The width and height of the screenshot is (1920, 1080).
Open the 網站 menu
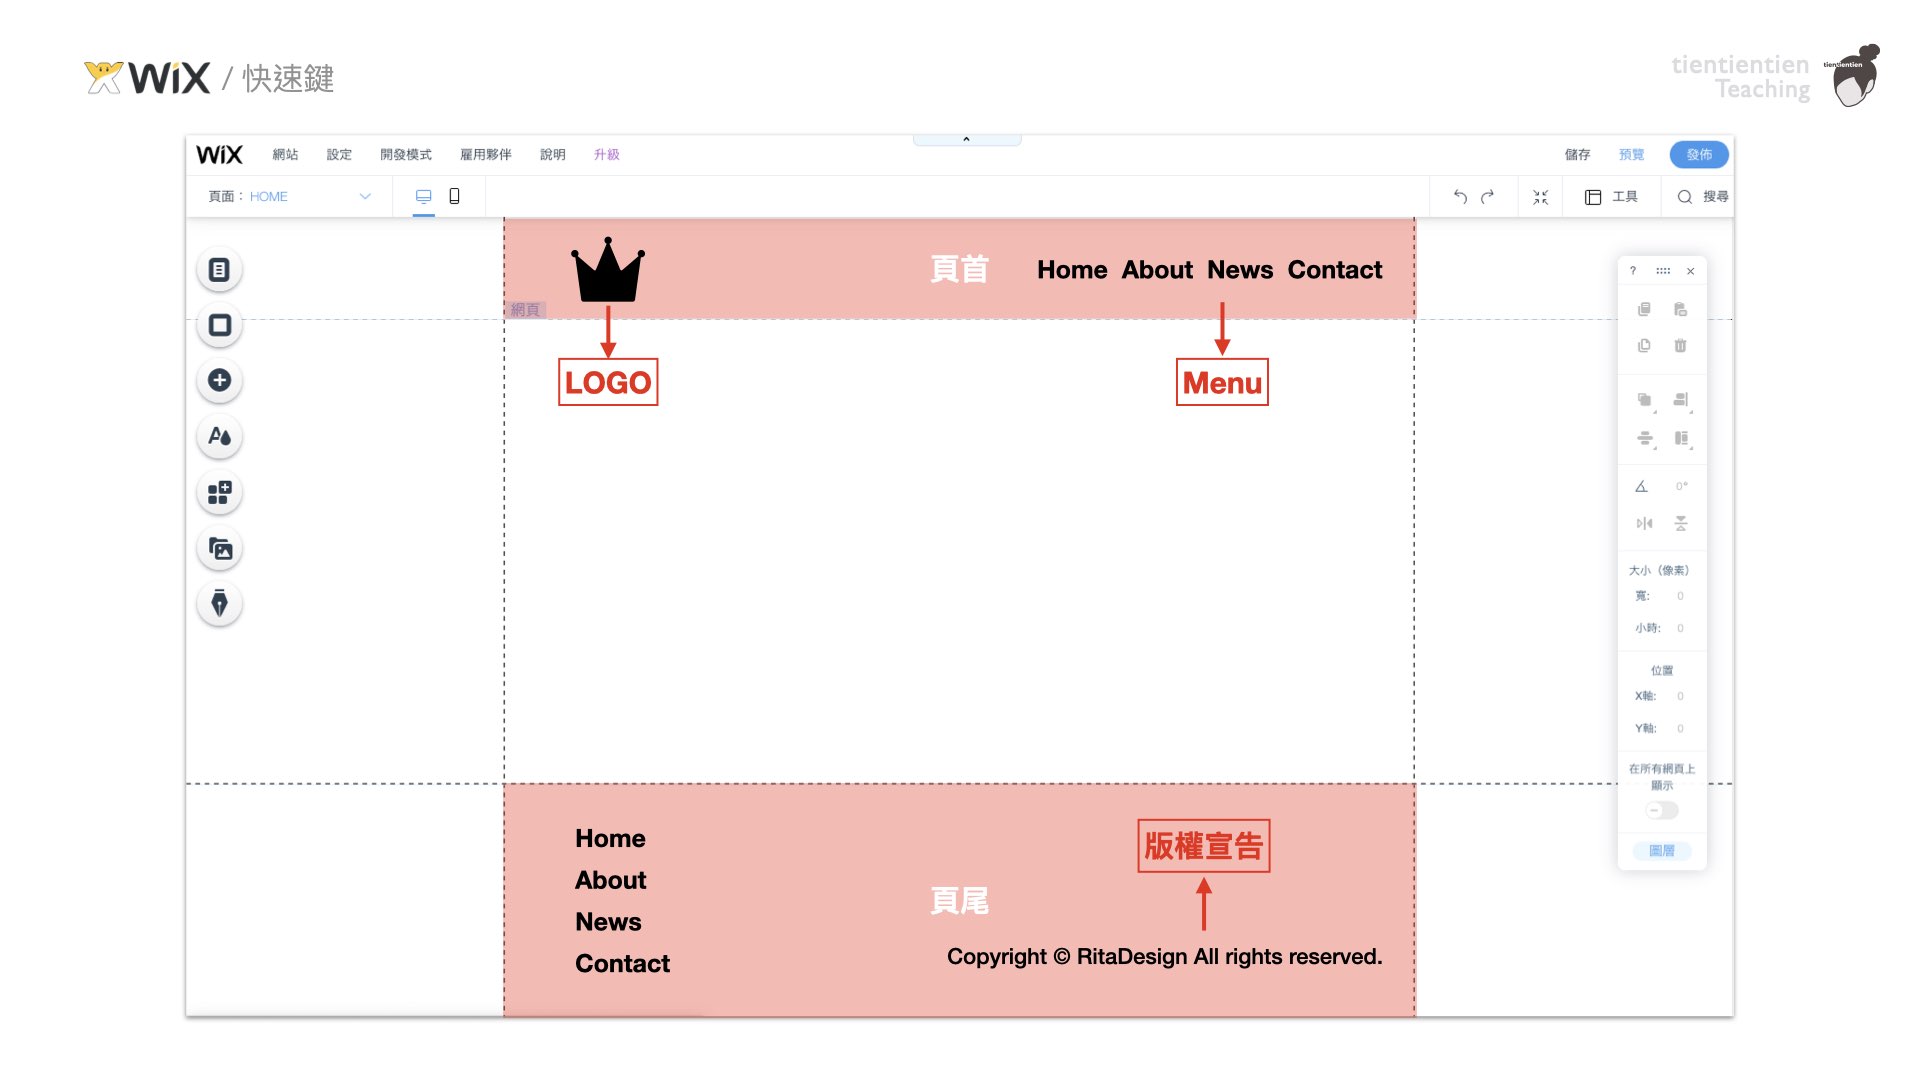(x=285, y=155)
